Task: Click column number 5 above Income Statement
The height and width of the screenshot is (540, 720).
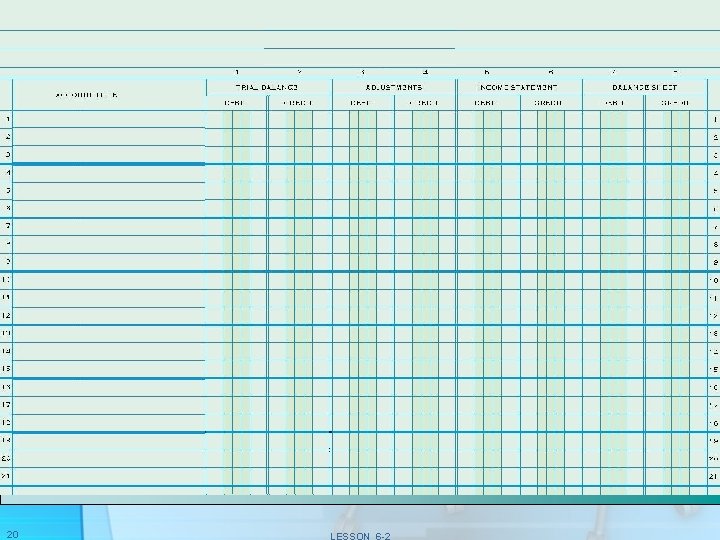Action: pos(487,72)
